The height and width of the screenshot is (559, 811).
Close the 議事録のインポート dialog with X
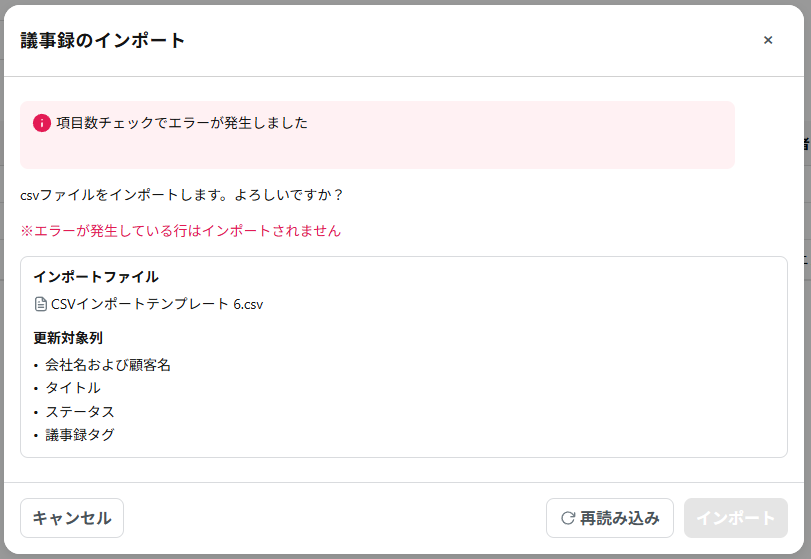[x=768, y=40]
